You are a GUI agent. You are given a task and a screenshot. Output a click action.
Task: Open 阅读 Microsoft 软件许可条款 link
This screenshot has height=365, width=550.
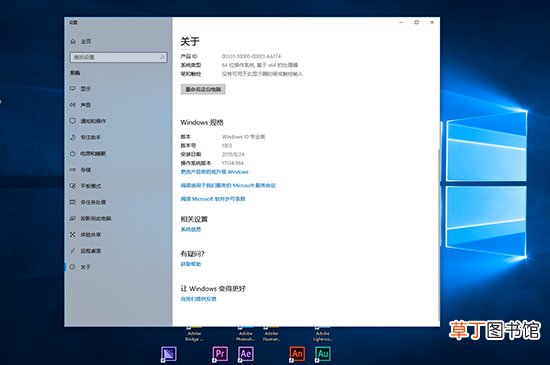[213, 199]
